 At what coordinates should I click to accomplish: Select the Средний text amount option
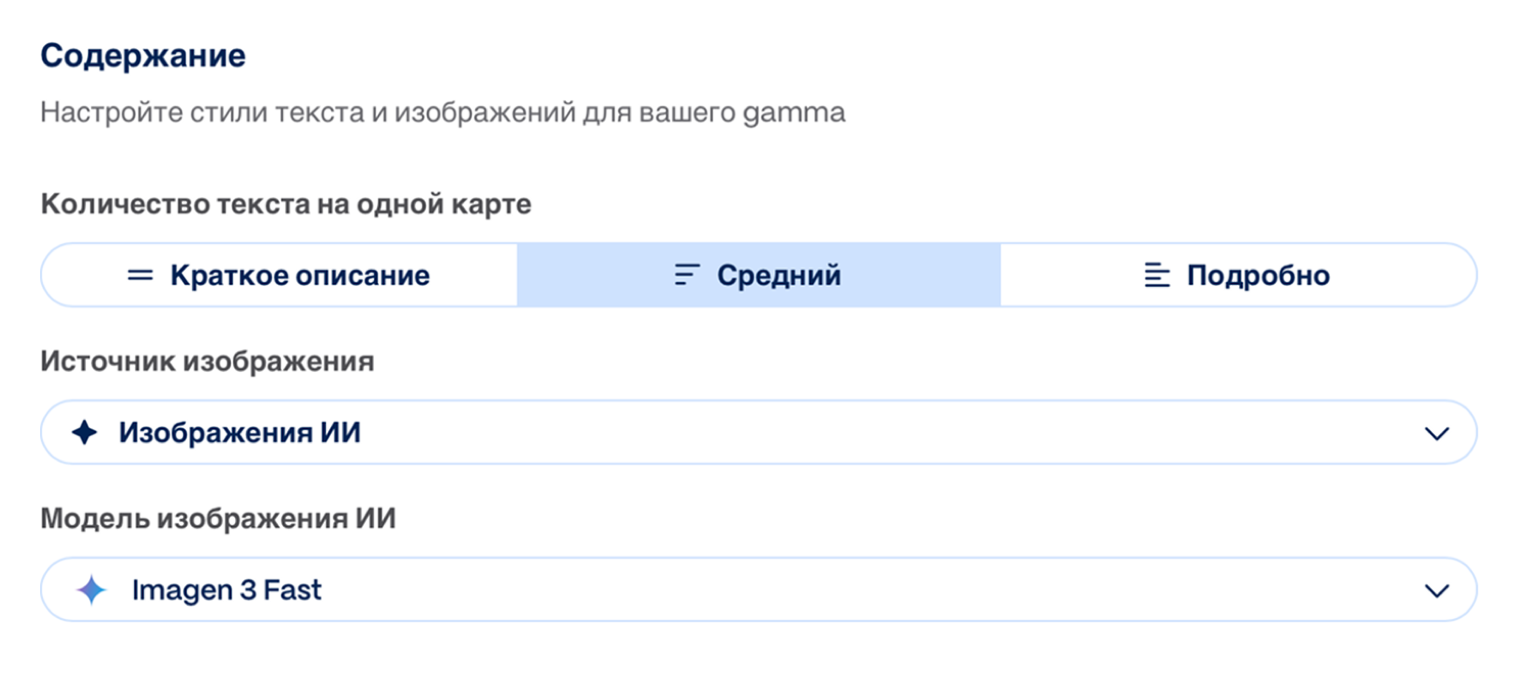pyautogui.click(x=778, y=275)
